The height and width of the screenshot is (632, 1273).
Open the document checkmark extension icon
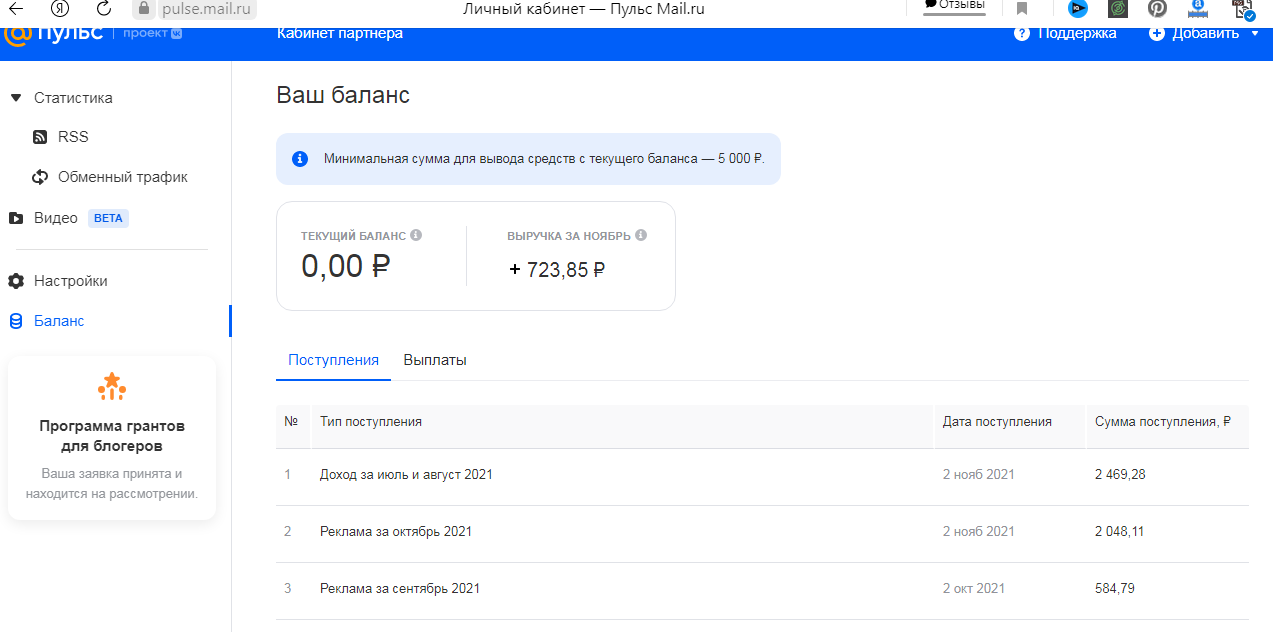[x=1243, y=9]
